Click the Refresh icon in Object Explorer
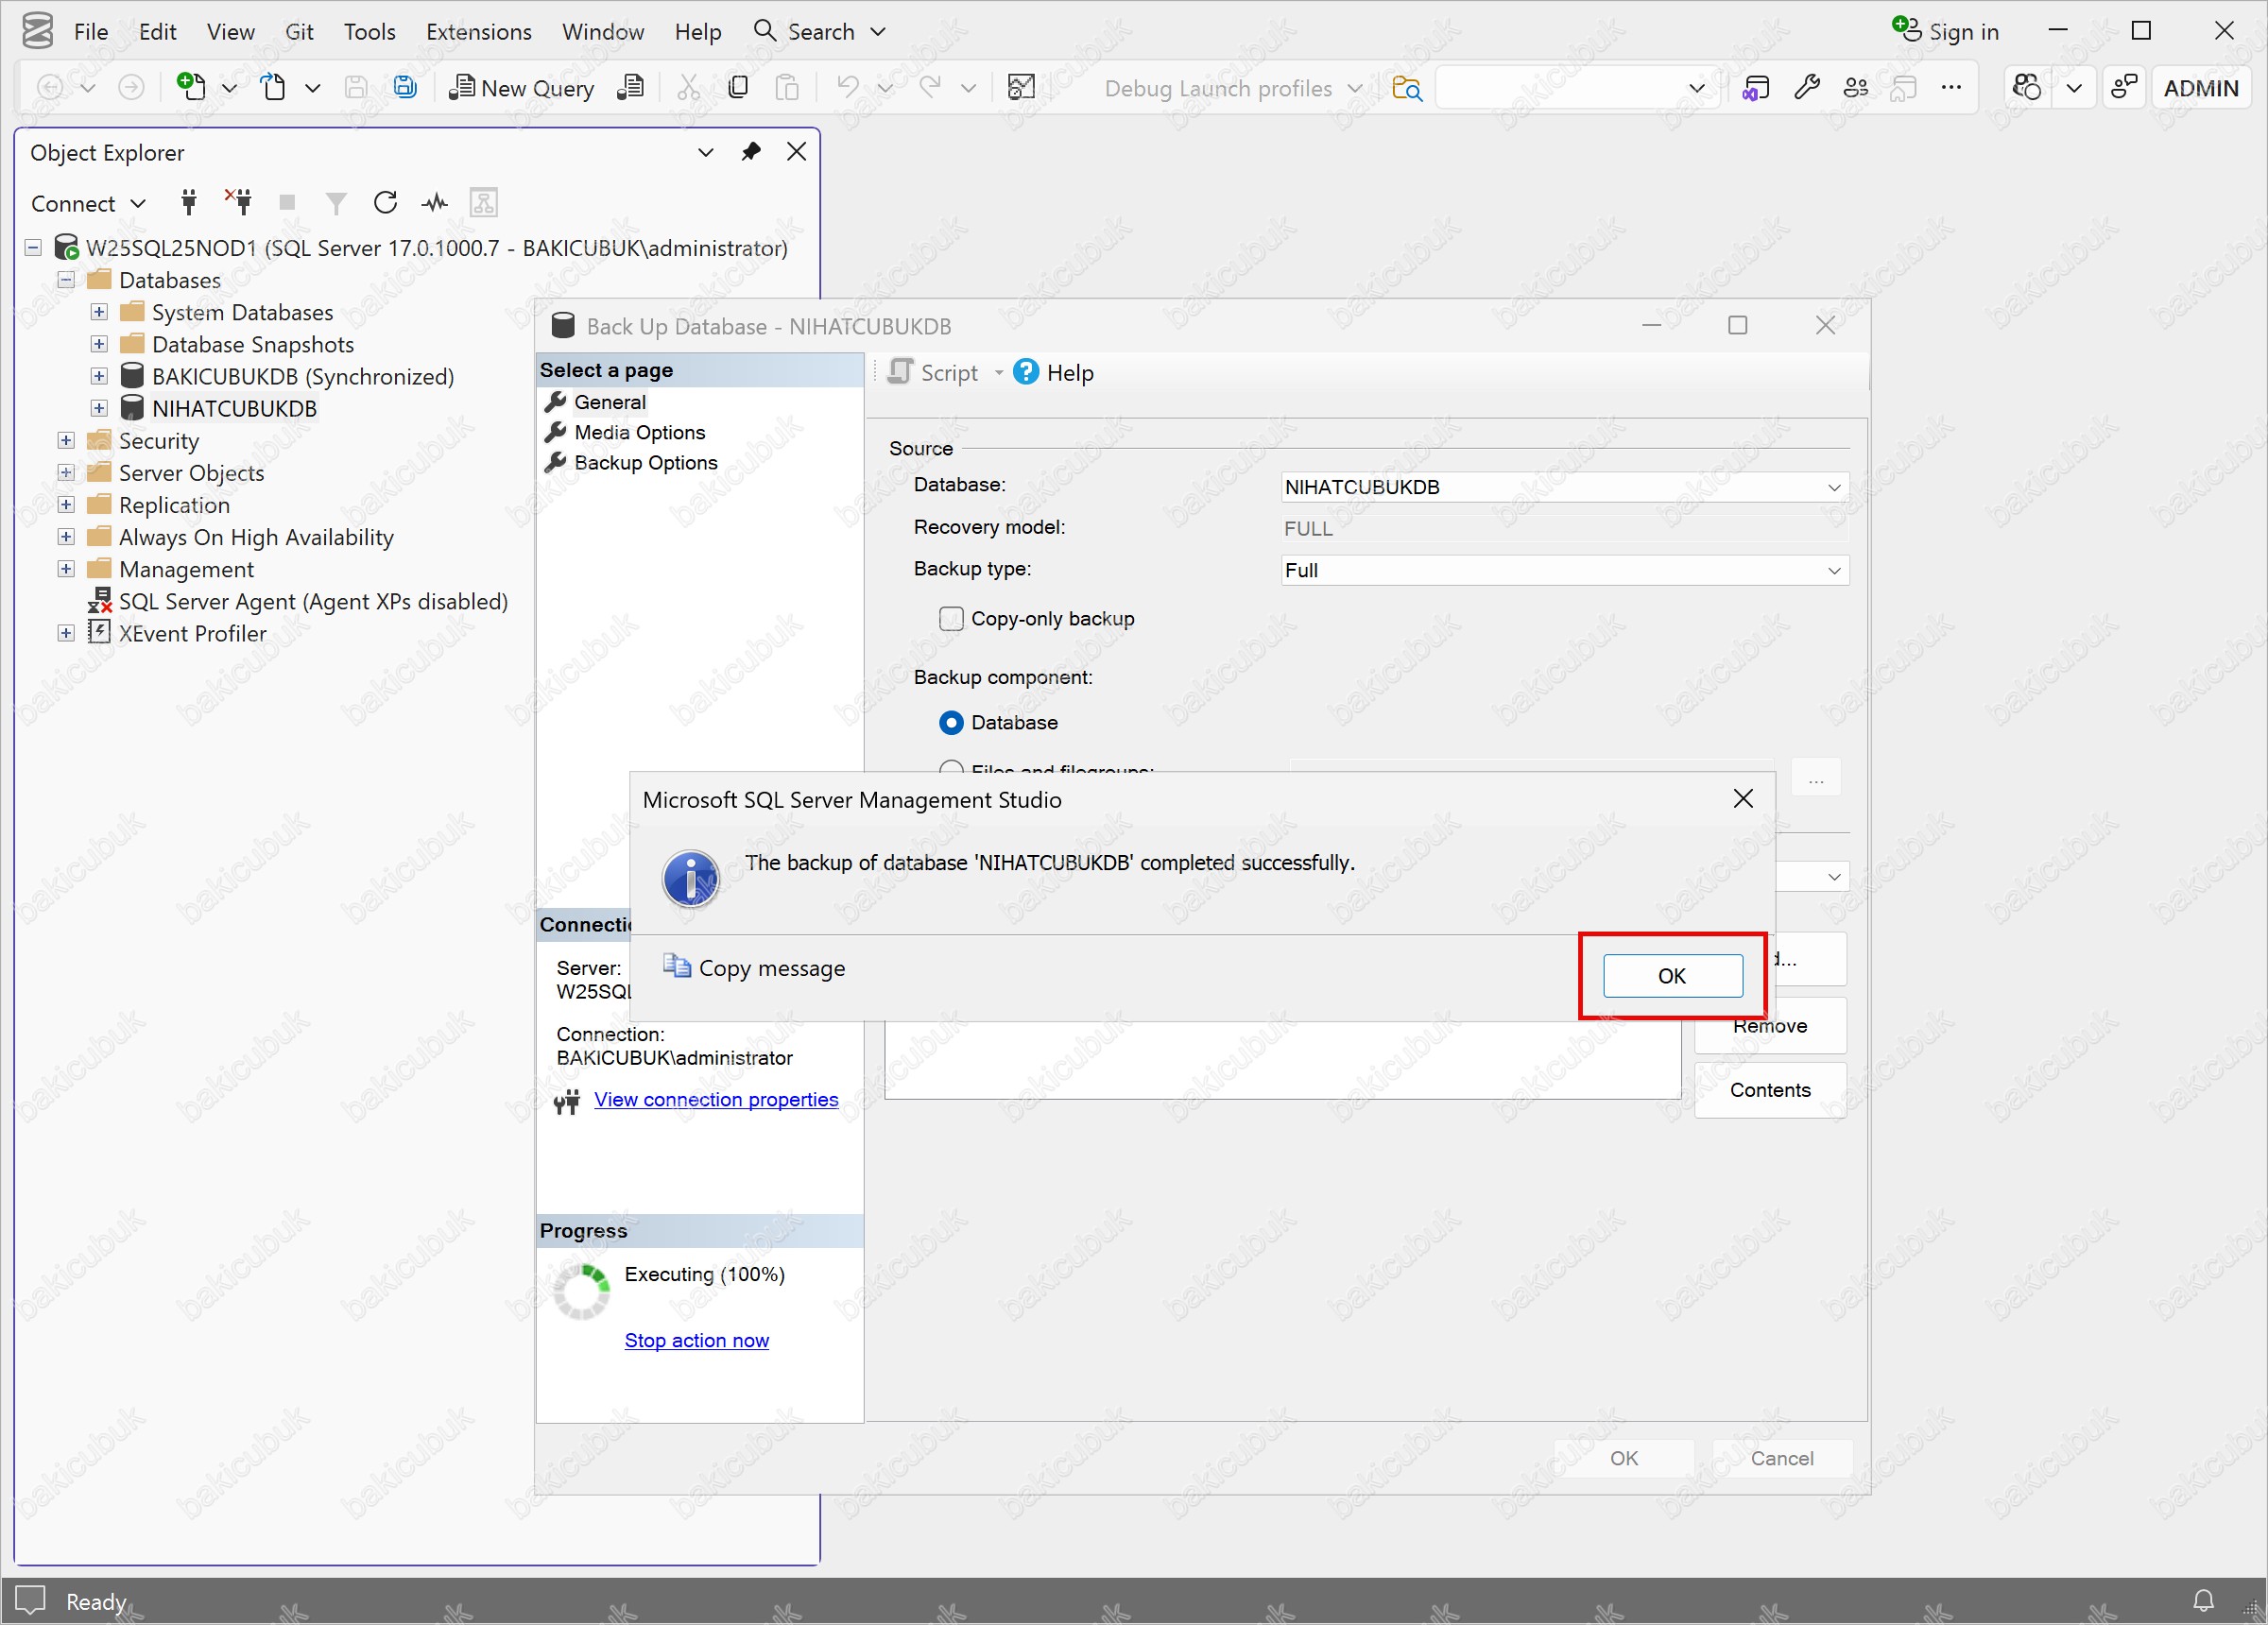 [x=385, y=203]
